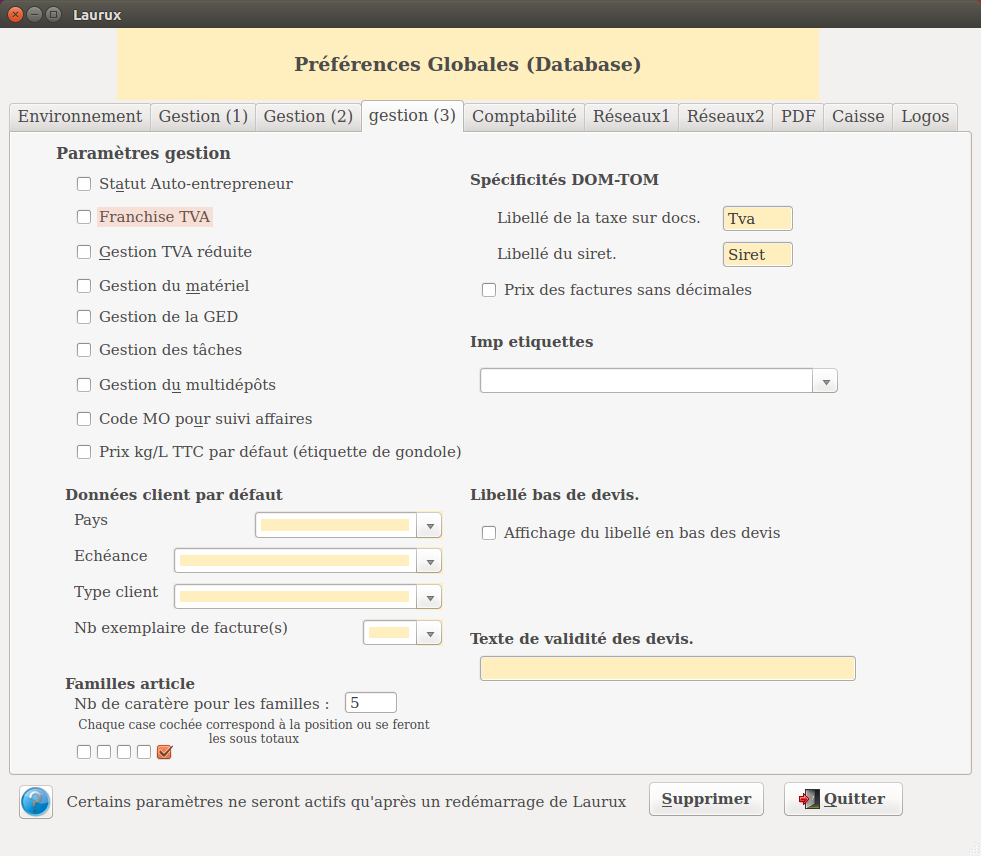Toggle Code MO pour suivi affaires
The height and width of the screenshot is (856, 981).
[x=84, y=419]
